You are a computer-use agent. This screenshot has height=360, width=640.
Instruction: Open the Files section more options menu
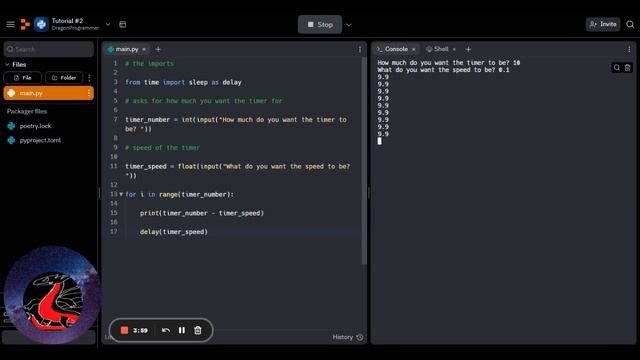click(89, 78)
